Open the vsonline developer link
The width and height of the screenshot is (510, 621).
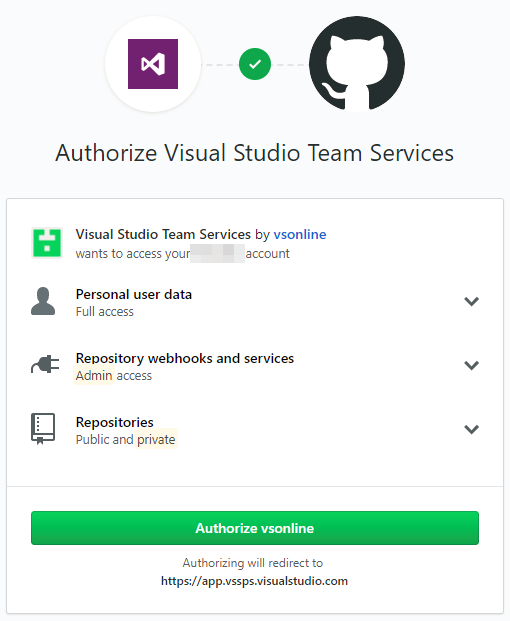pos(300,234)
